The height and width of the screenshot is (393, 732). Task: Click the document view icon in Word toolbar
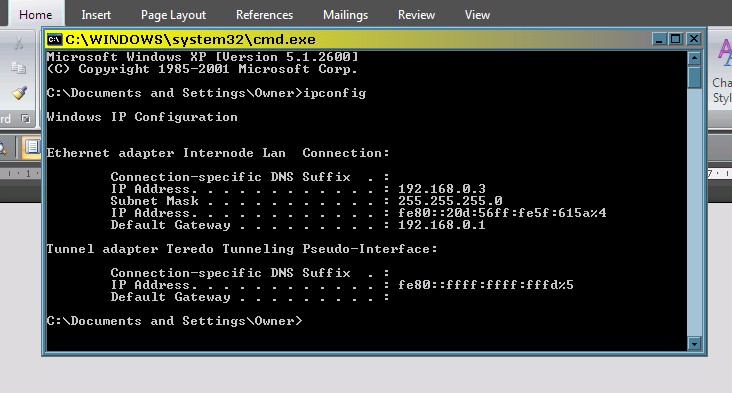(x=31, y=147)
